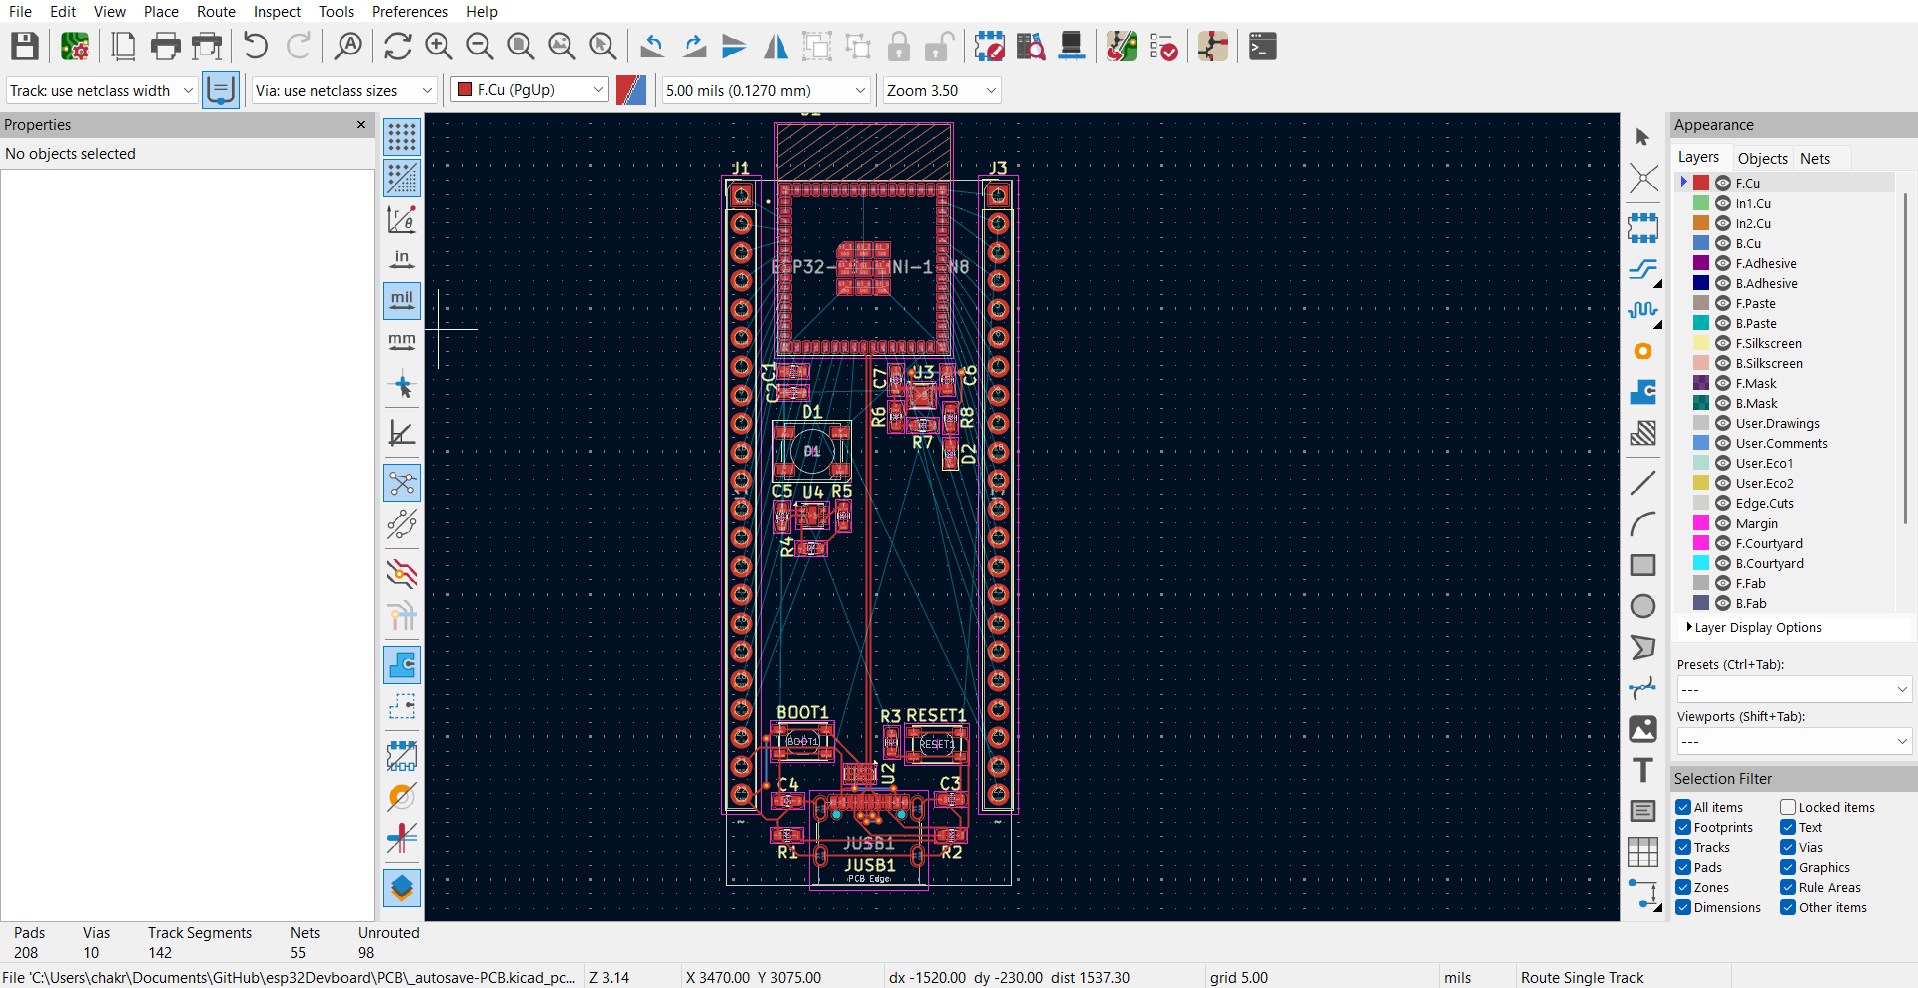Hide the B.Cu layer visibility eye
Screen dimensions: 1918x988
pos(1723,243)
